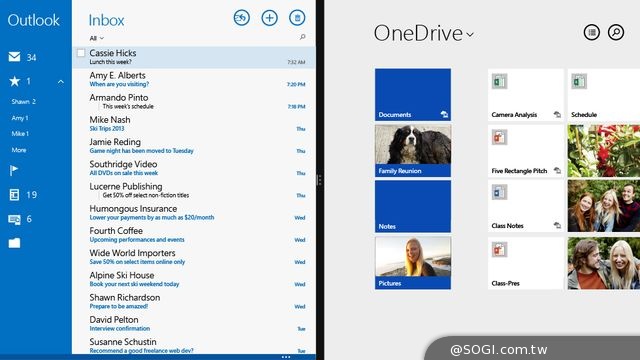Image resolution: width=640 pixels, height=360 pixels.
Task: Open the Five Rectangle Pitch PowerPoint file
Action: (526, 151)
